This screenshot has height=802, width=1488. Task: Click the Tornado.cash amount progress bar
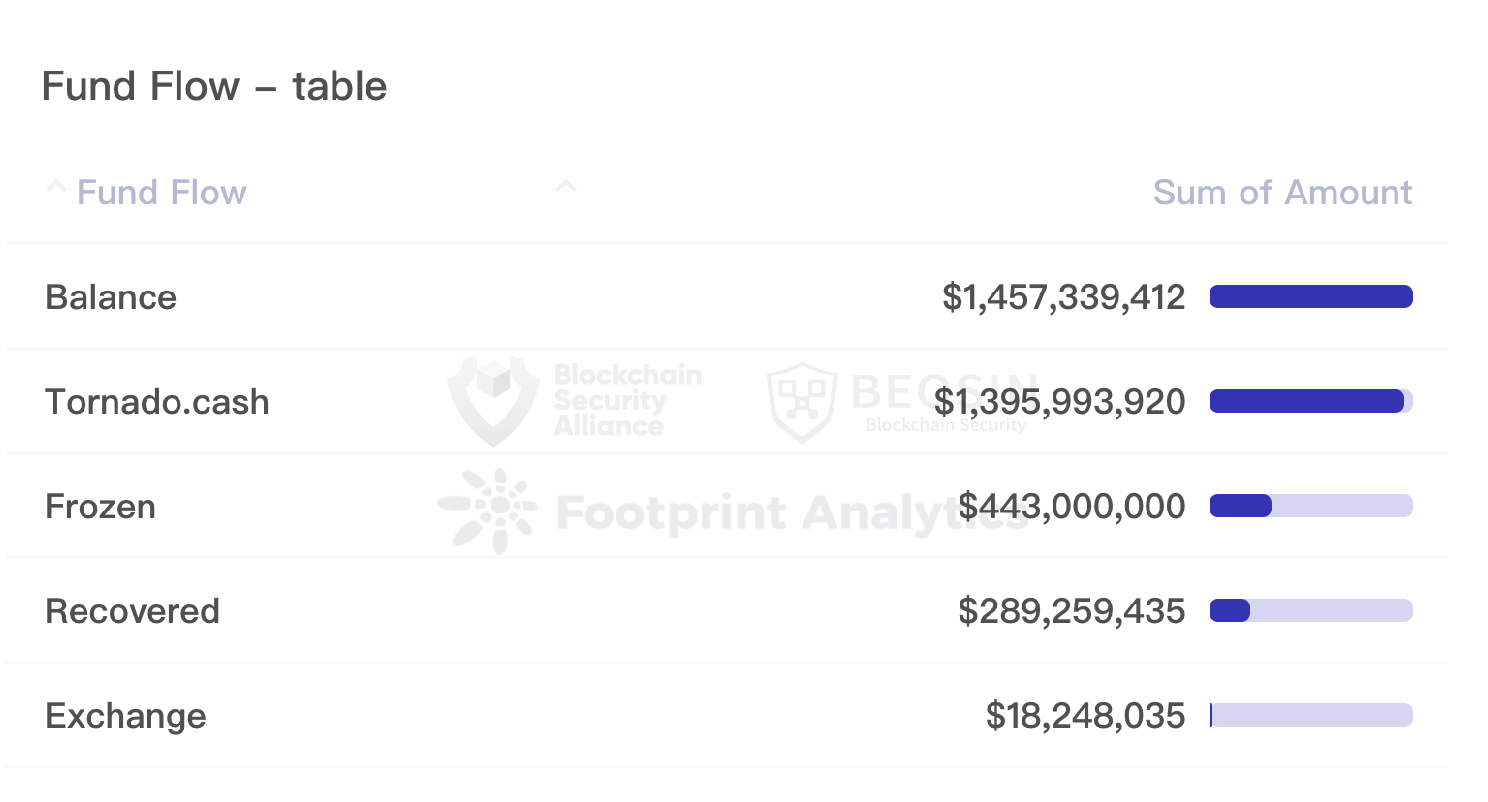(1311, 401)
